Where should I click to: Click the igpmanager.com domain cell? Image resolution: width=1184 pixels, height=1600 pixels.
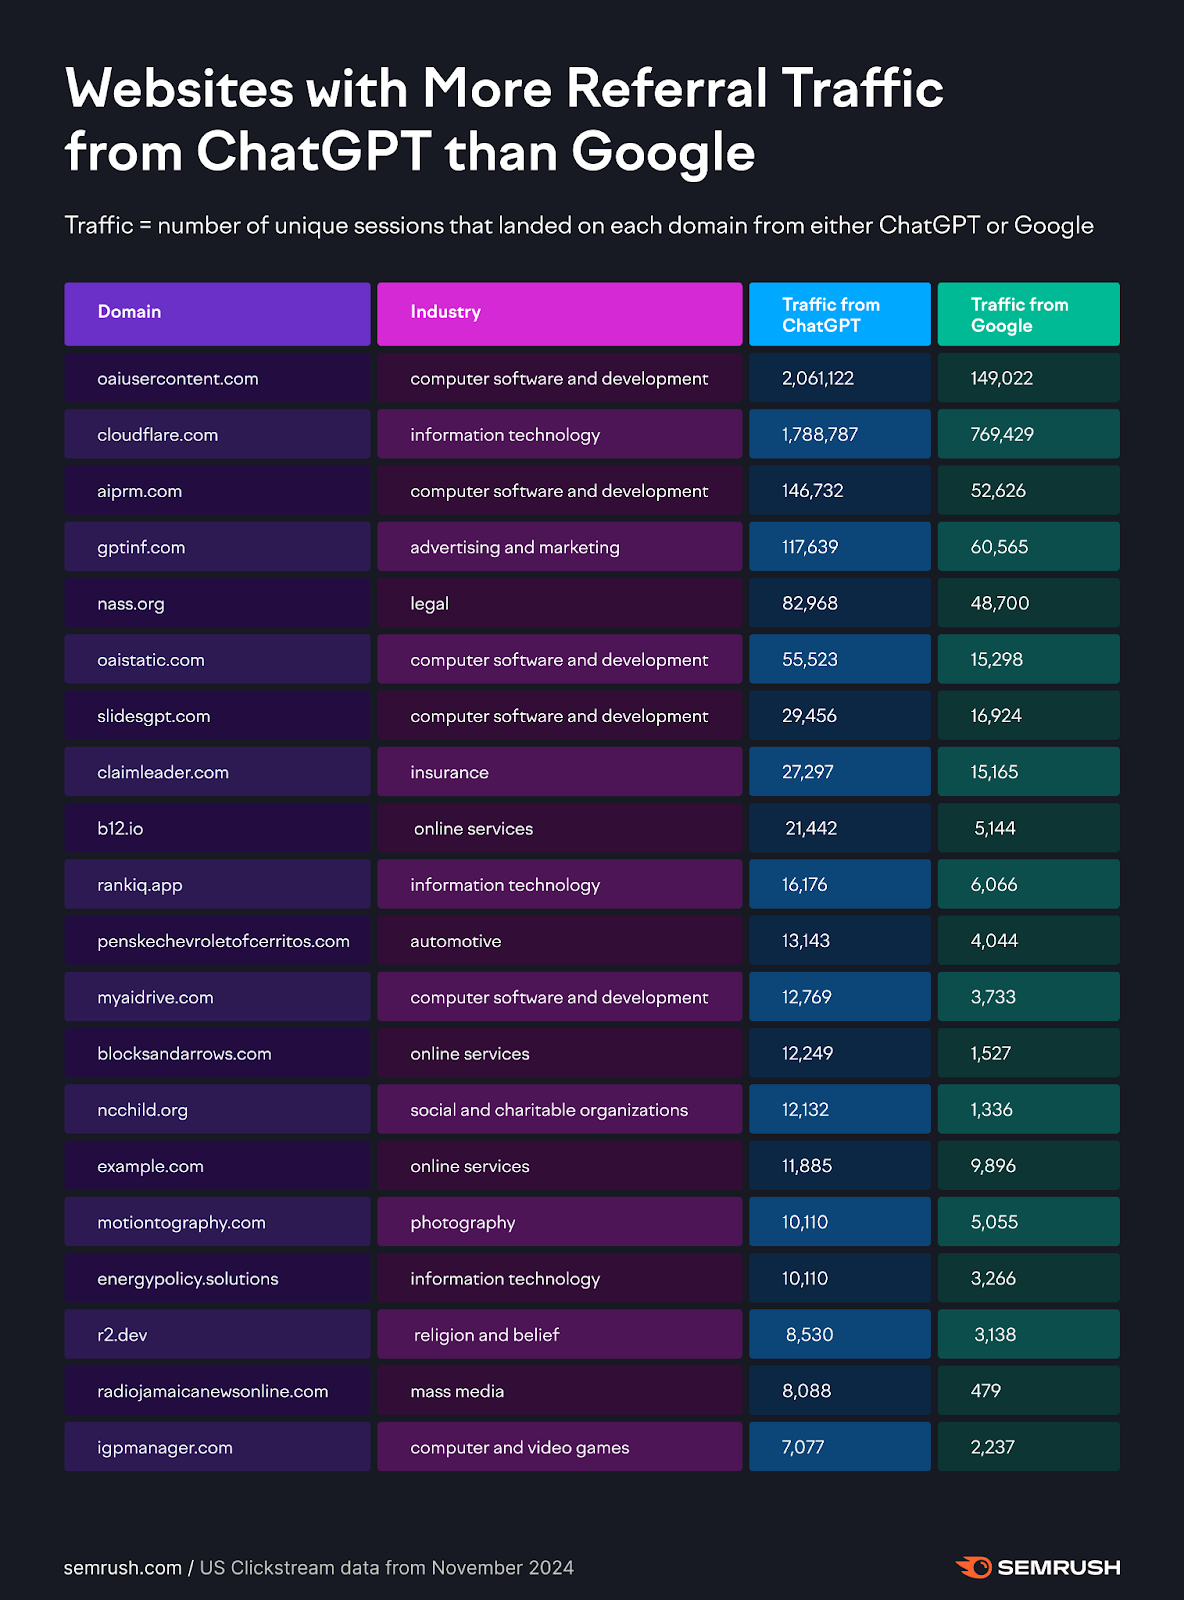(165, 1448)
